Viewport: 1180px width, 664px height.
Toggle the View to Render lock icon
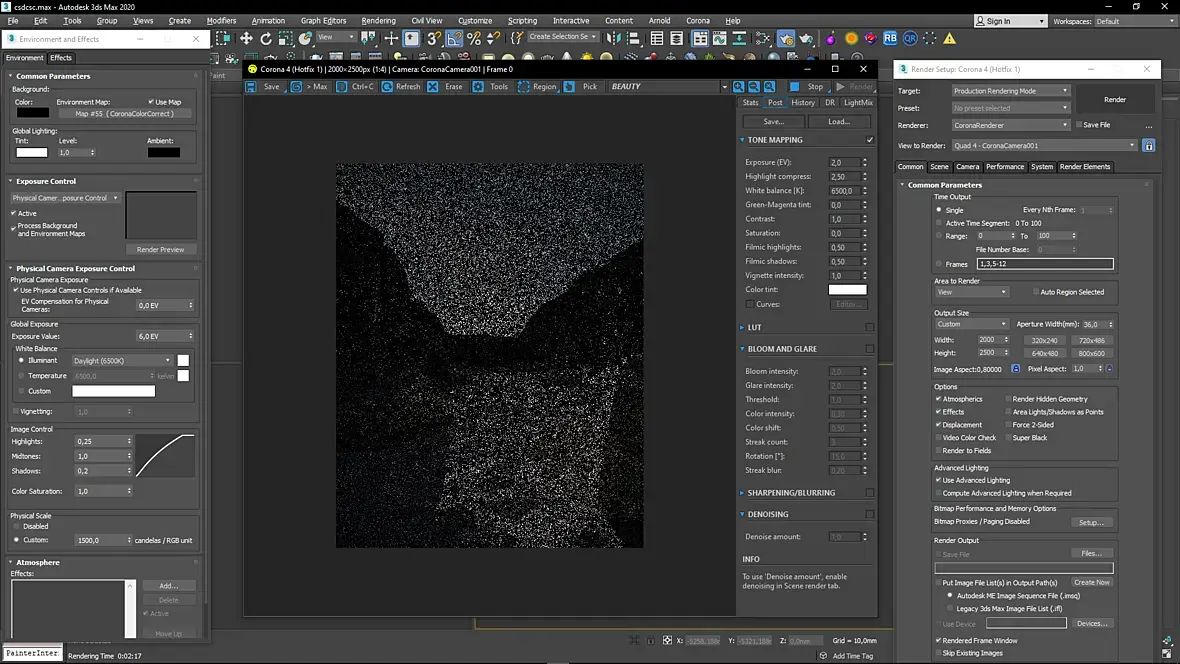click(1149, 146)
